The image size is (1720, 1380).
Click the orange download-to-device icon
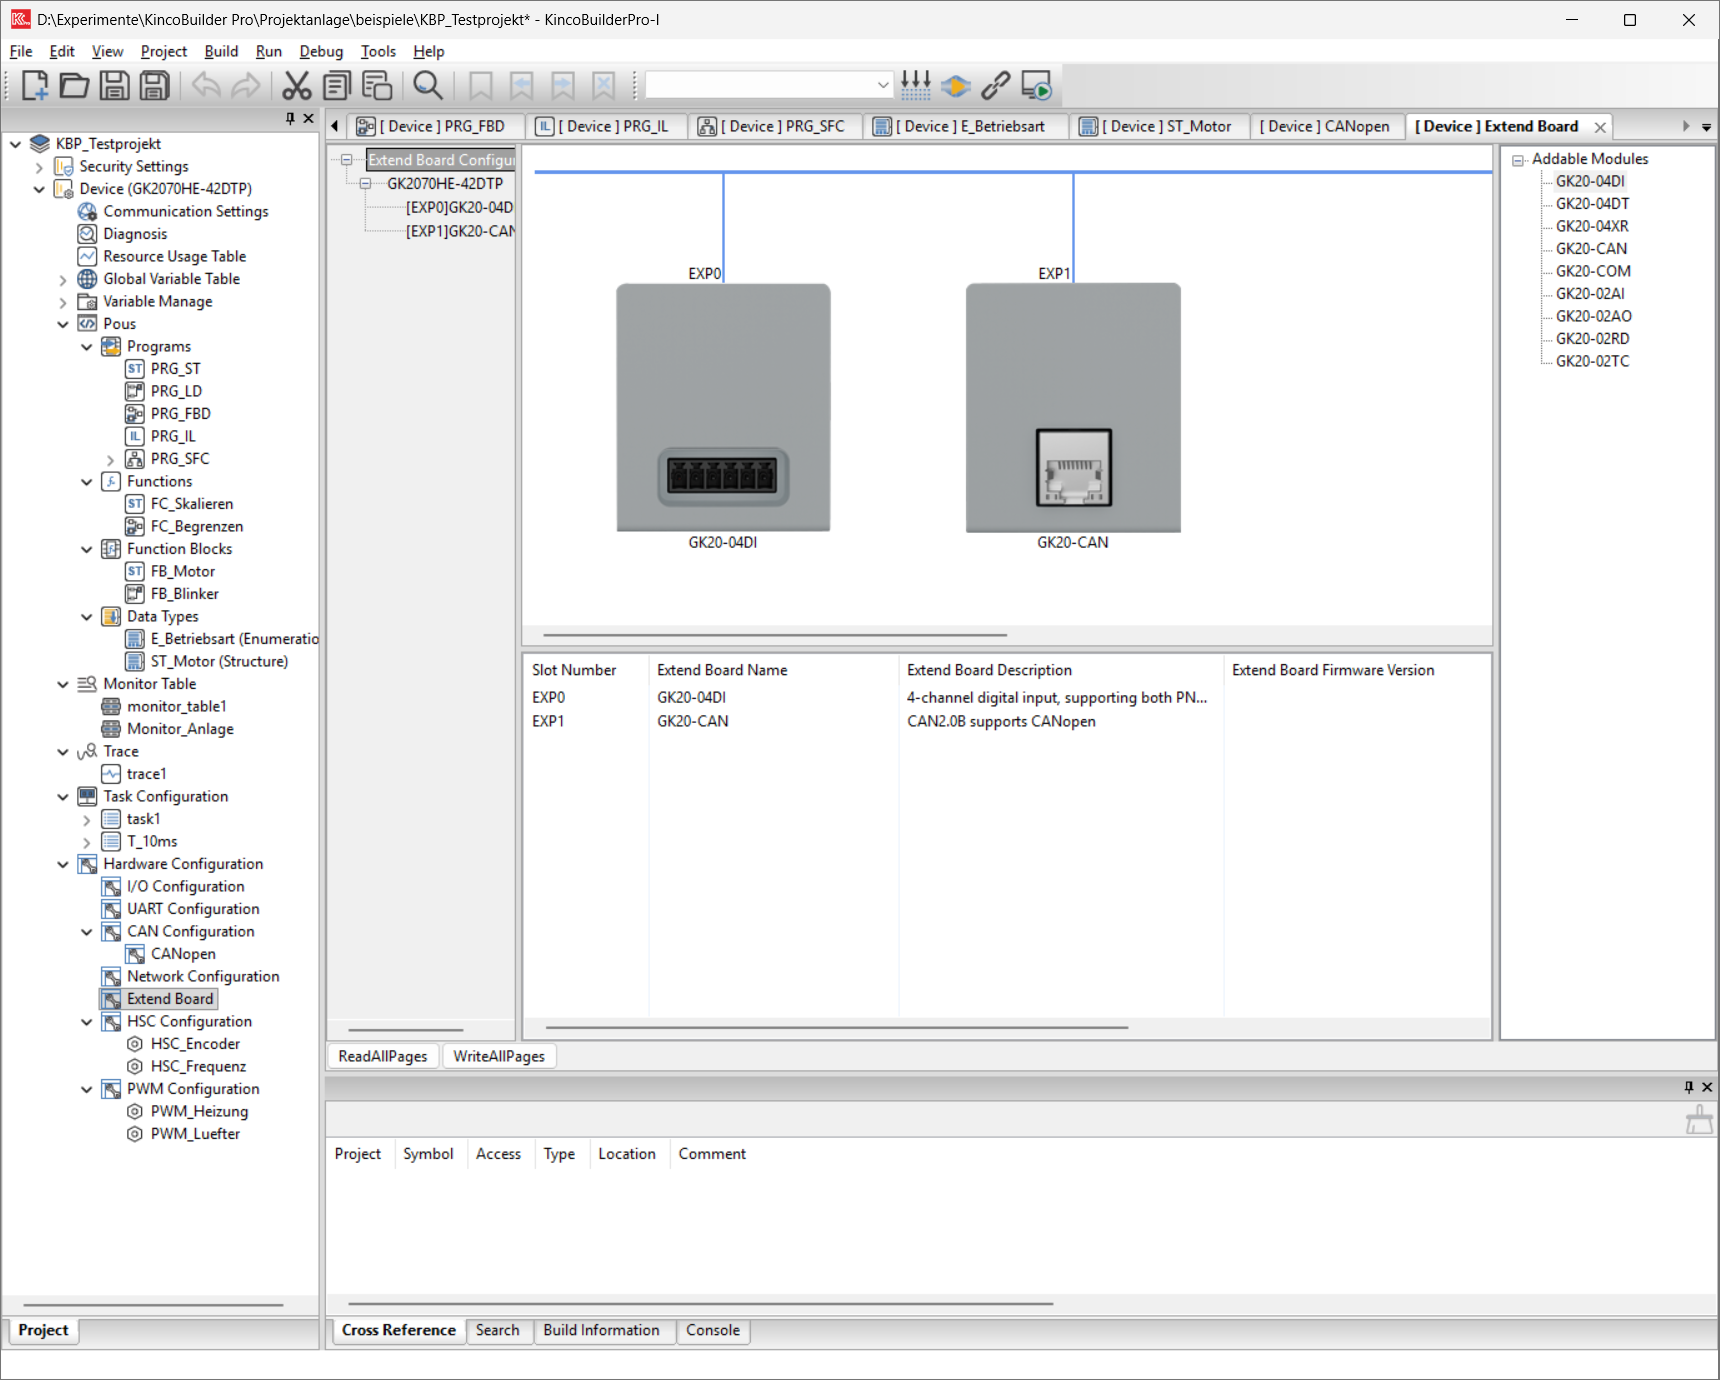[956, 86]
